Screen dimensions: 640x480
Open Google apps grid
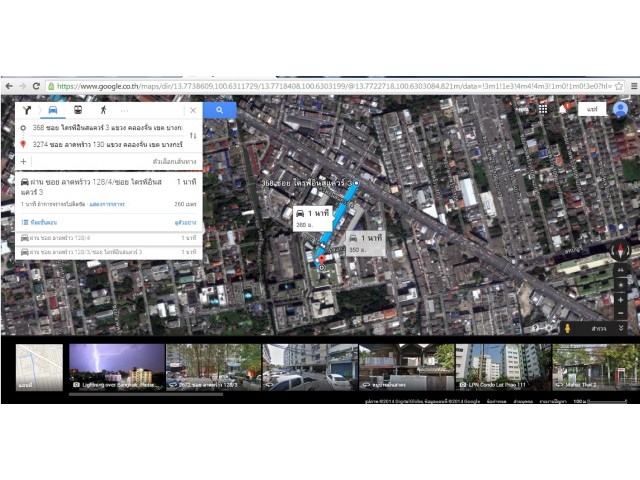[543, 109]
